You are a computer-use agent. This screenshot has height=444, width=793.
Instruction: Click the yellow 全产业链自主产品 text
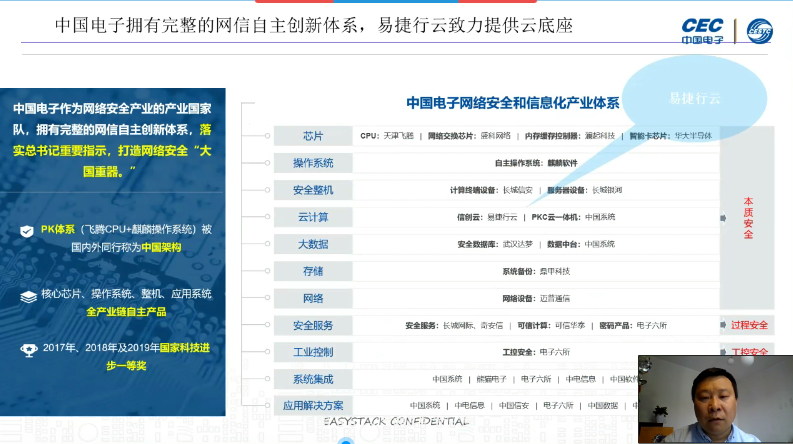pyautogui.click(x=126, y=312)
